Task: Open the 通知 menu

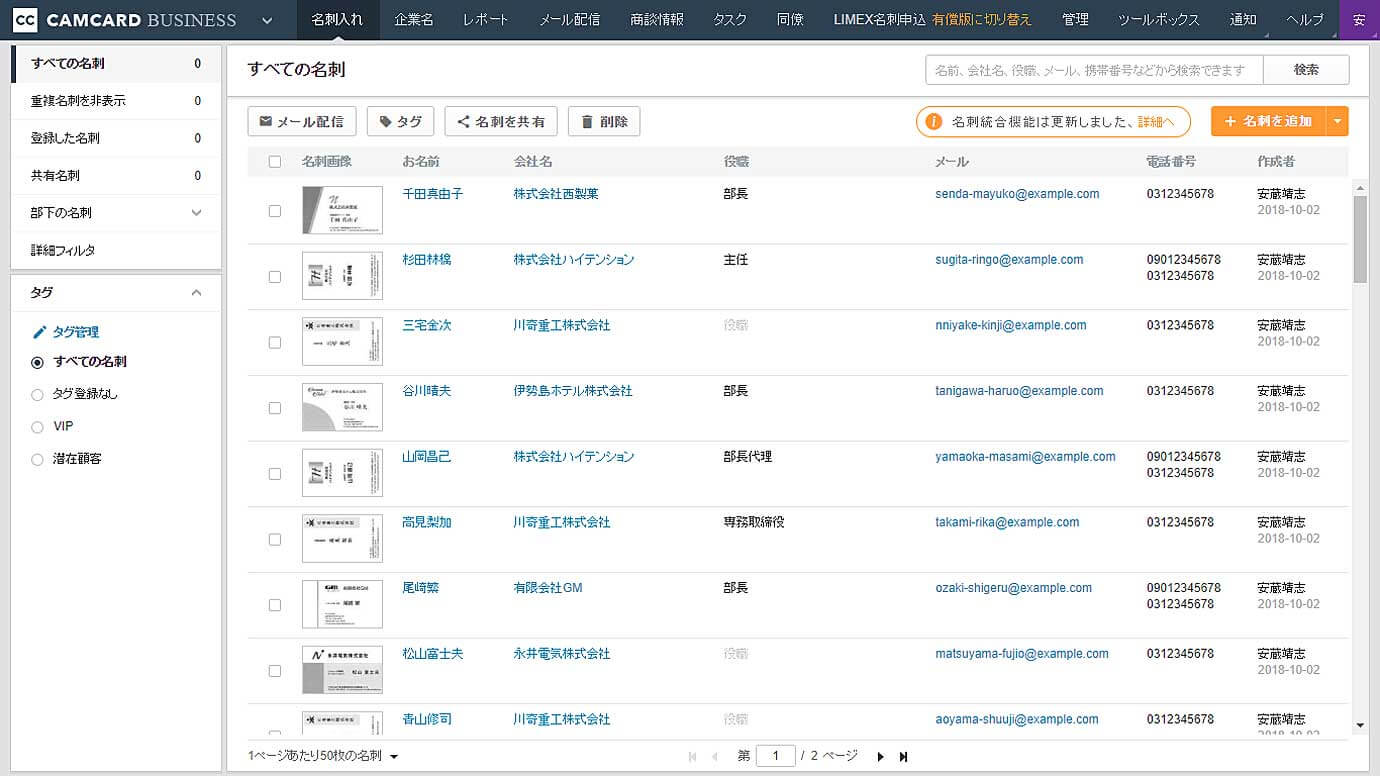Action: point(1244,20)
